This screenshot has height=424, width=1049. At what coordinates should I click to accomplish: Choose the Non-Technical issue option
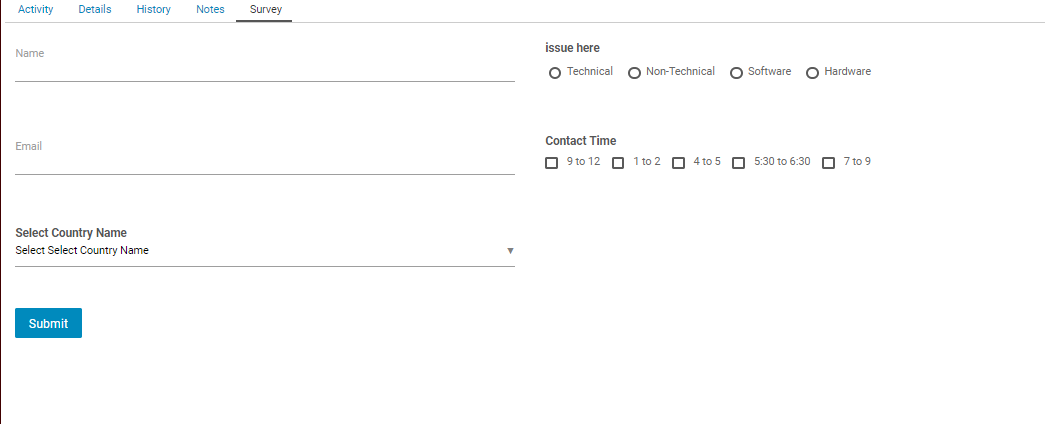634,73
